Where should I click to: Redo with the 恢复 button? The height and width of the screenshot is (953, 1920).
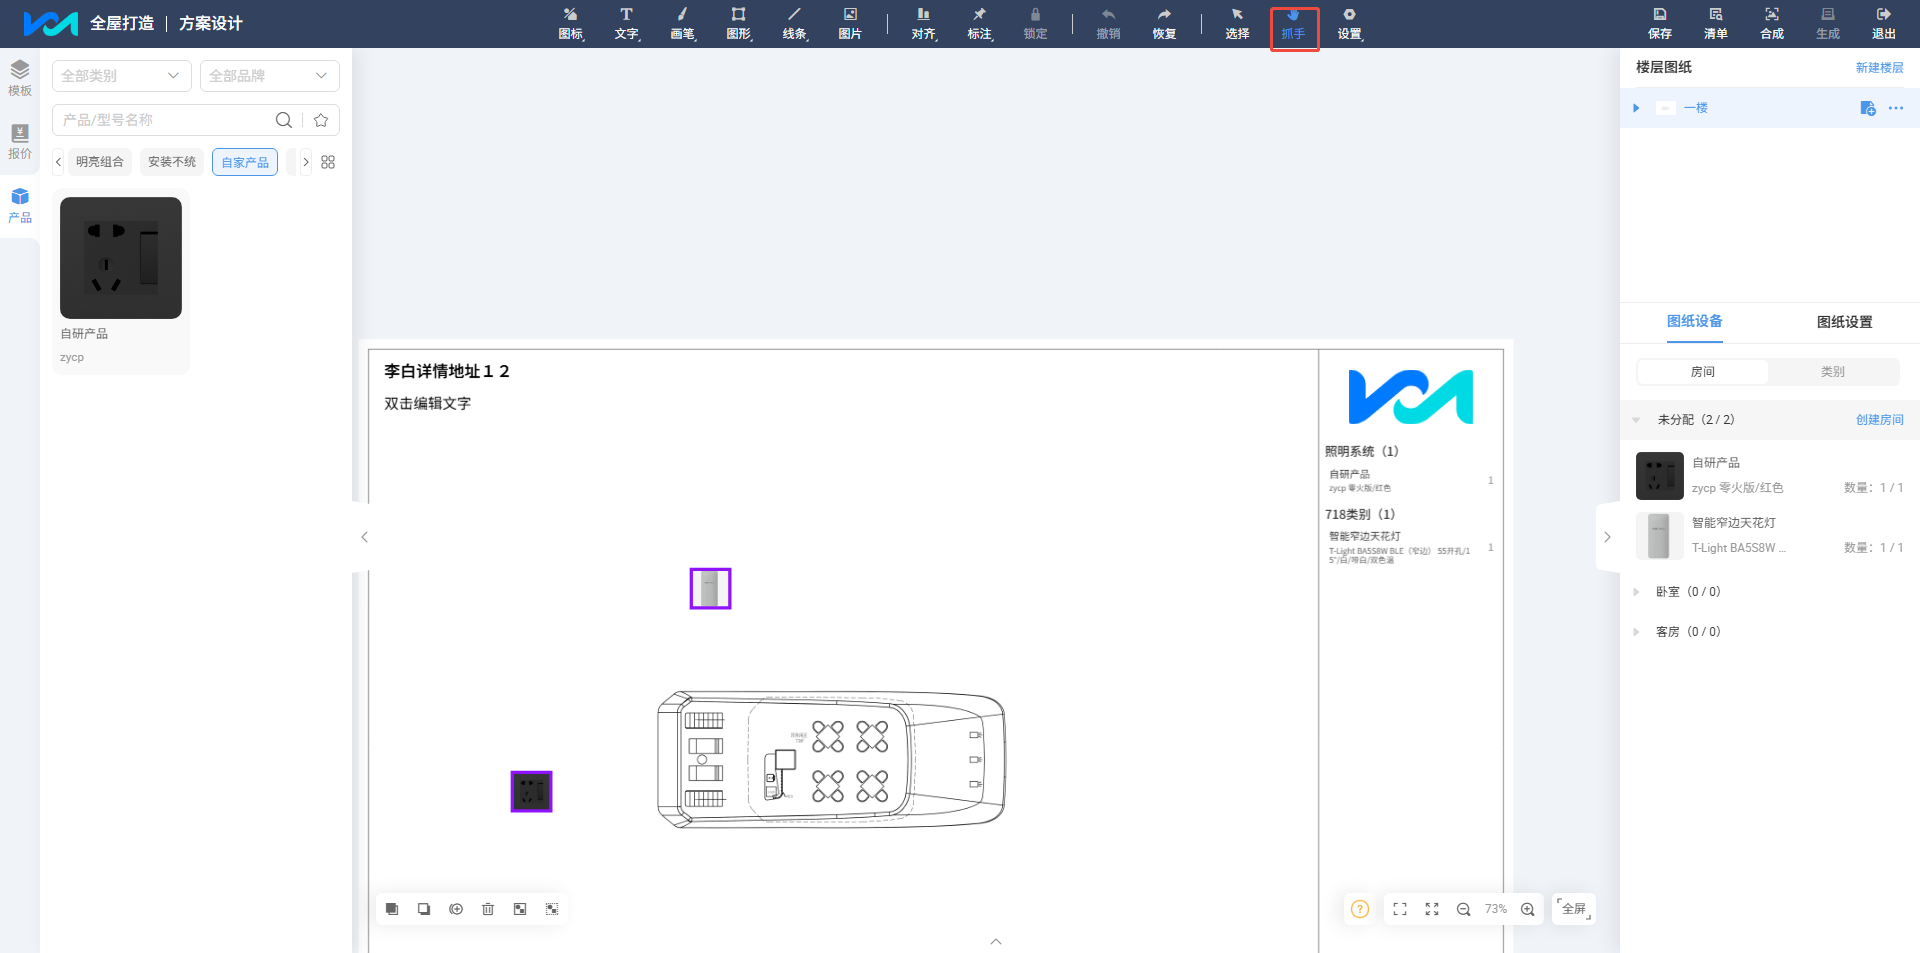(x=1164, y=24)
